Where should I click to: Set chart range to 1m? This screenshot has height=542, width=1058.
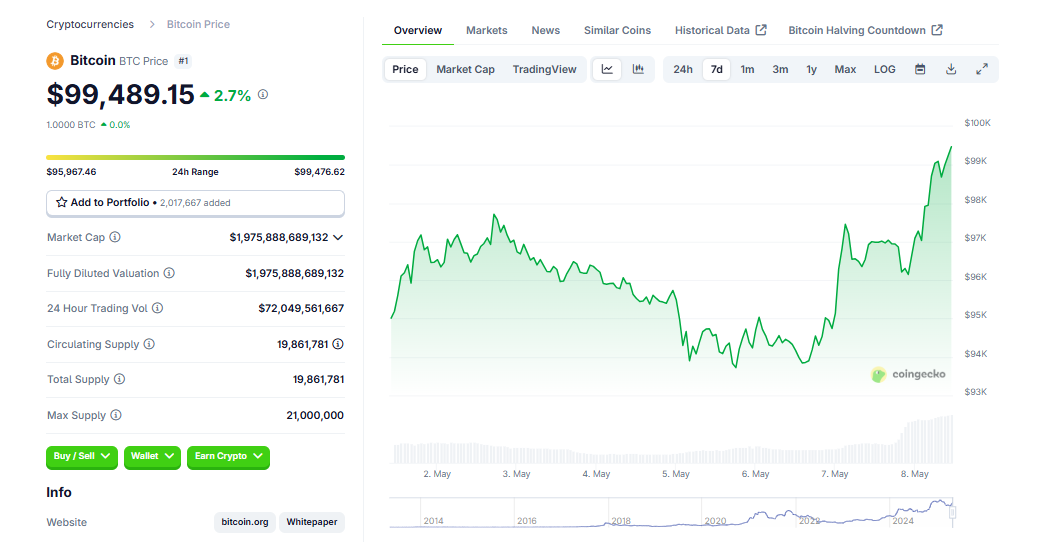pyautogui.click(x=748, y=69)
